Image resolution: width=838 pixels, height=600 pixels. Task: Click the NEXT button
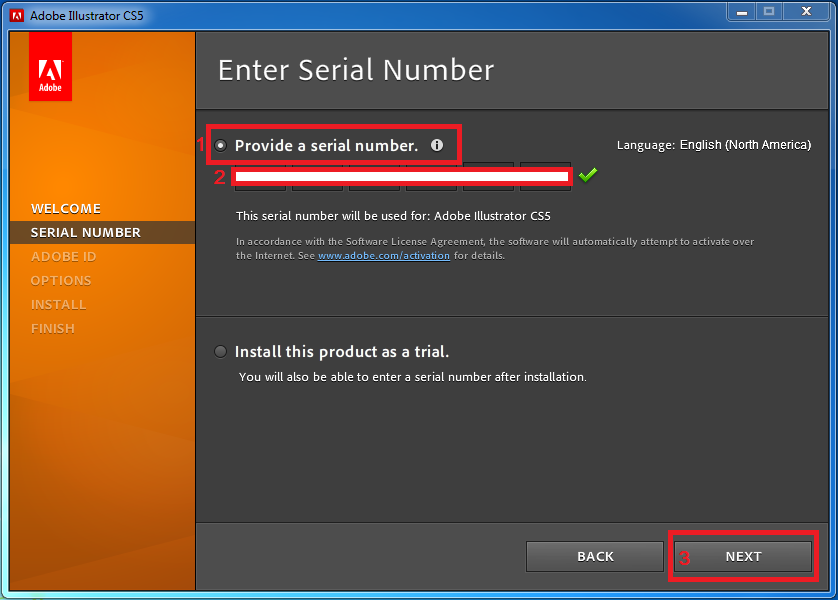point(743,556)
